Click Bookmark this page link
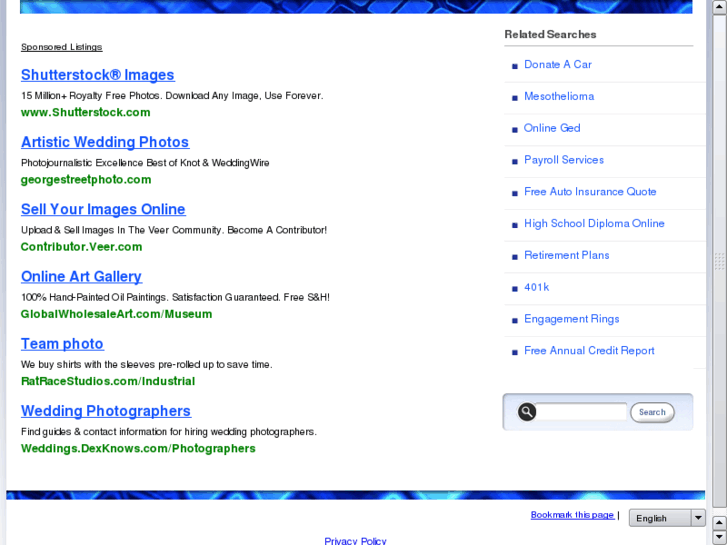 (x=572, y=515)
